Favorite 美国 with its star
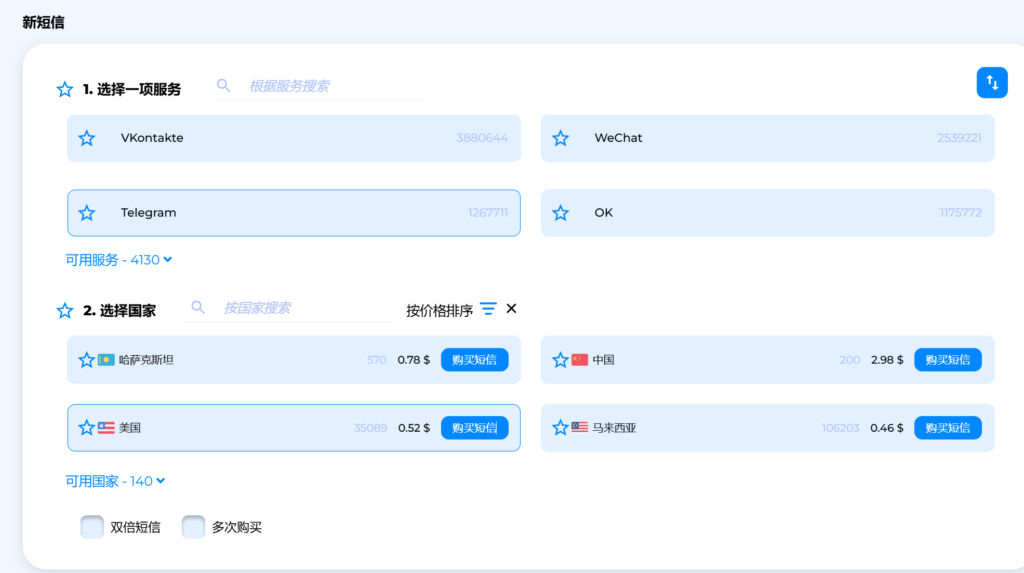 (86, 428)
